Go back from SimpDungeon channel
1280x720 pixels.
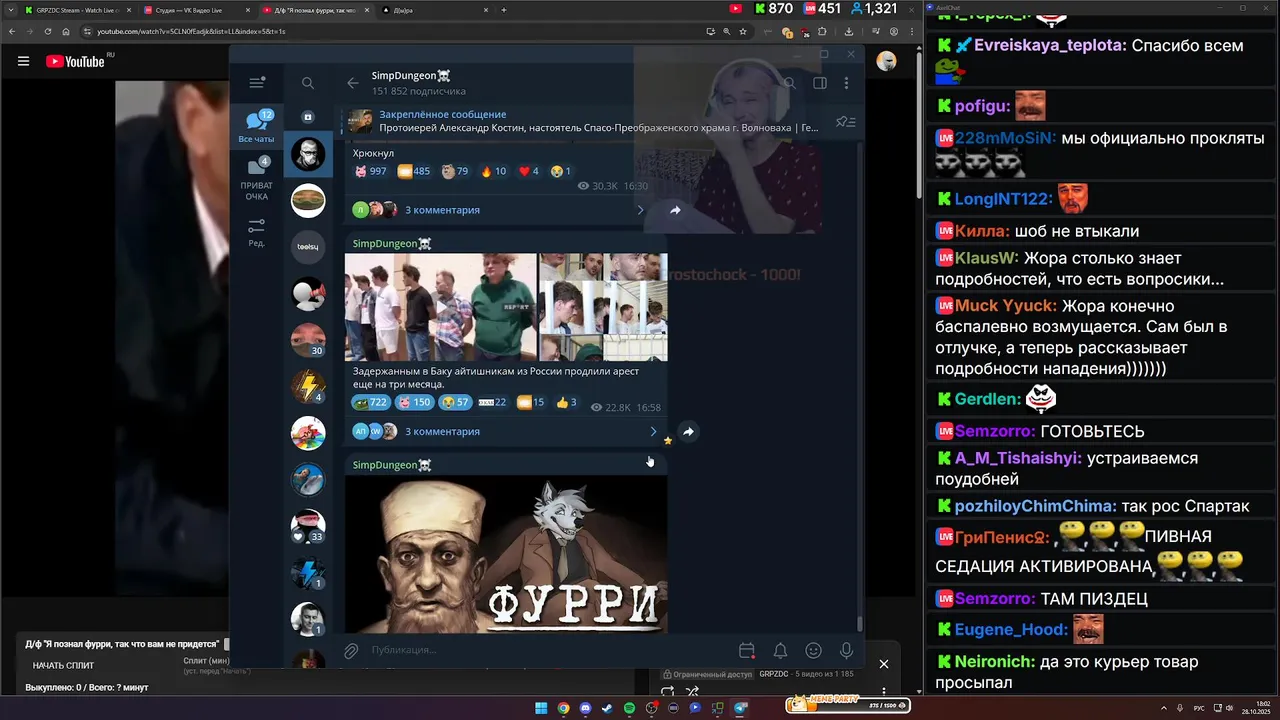pos(352,83)
